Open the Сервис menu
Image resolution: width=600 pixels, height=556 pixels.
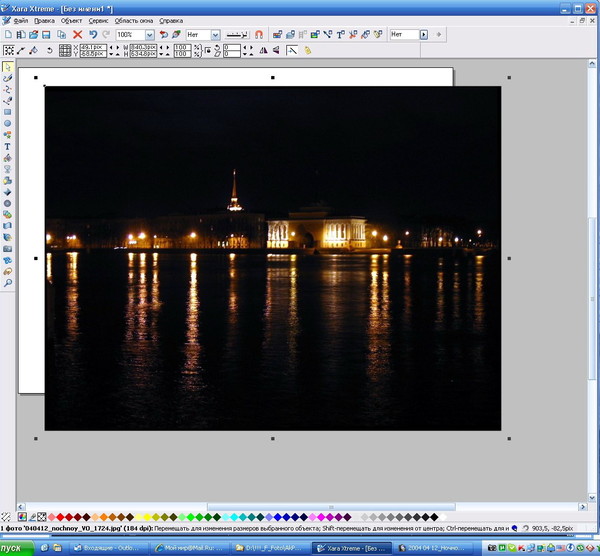98,21
